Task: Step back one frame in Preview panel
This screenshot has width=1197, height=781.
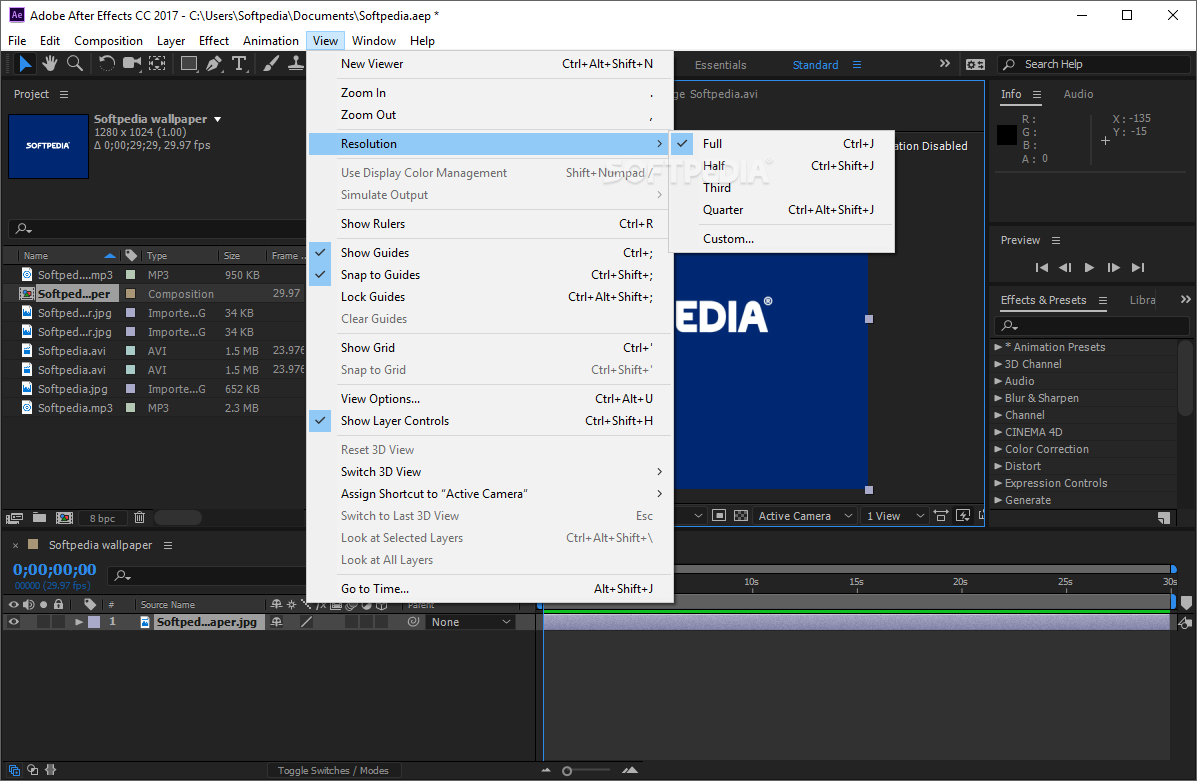Action: pyautogui.click(x=1065, y=267)
